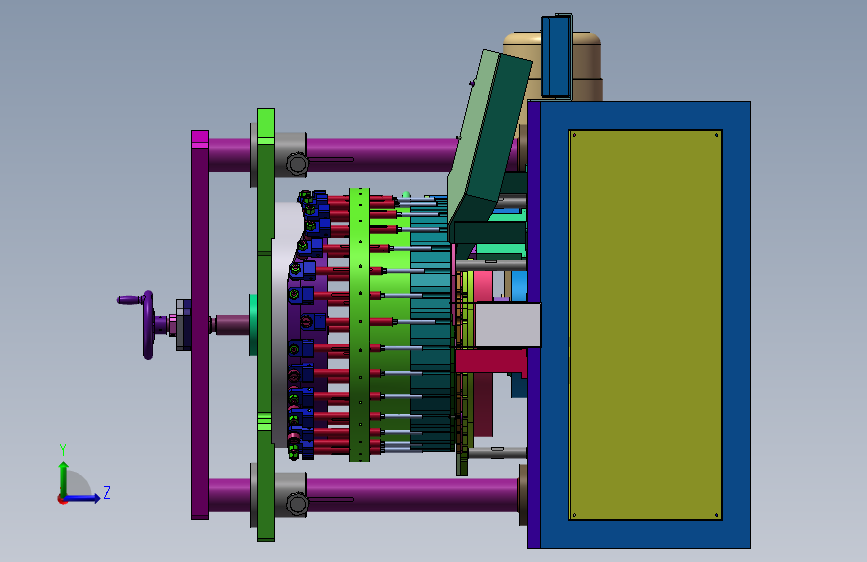
Task: Select the pink block behind the drum
Action: 483,286
